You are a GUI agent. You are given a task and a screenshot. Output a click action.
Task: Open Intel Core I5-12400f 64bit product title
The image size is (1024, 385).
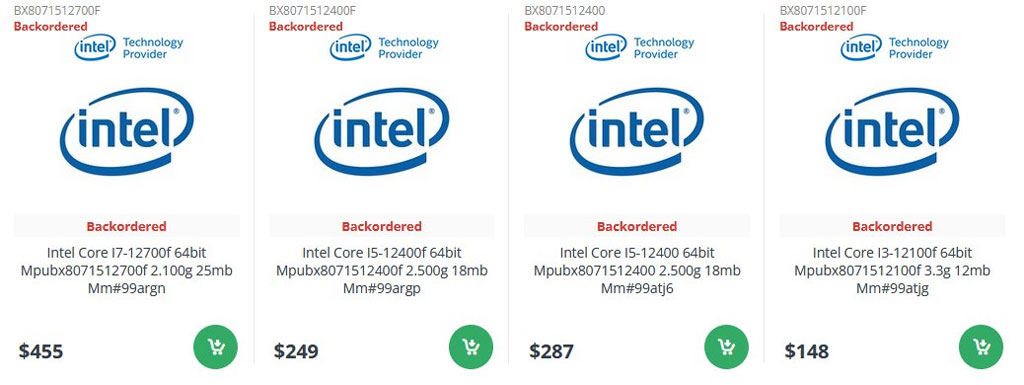(x=382, y=270)
